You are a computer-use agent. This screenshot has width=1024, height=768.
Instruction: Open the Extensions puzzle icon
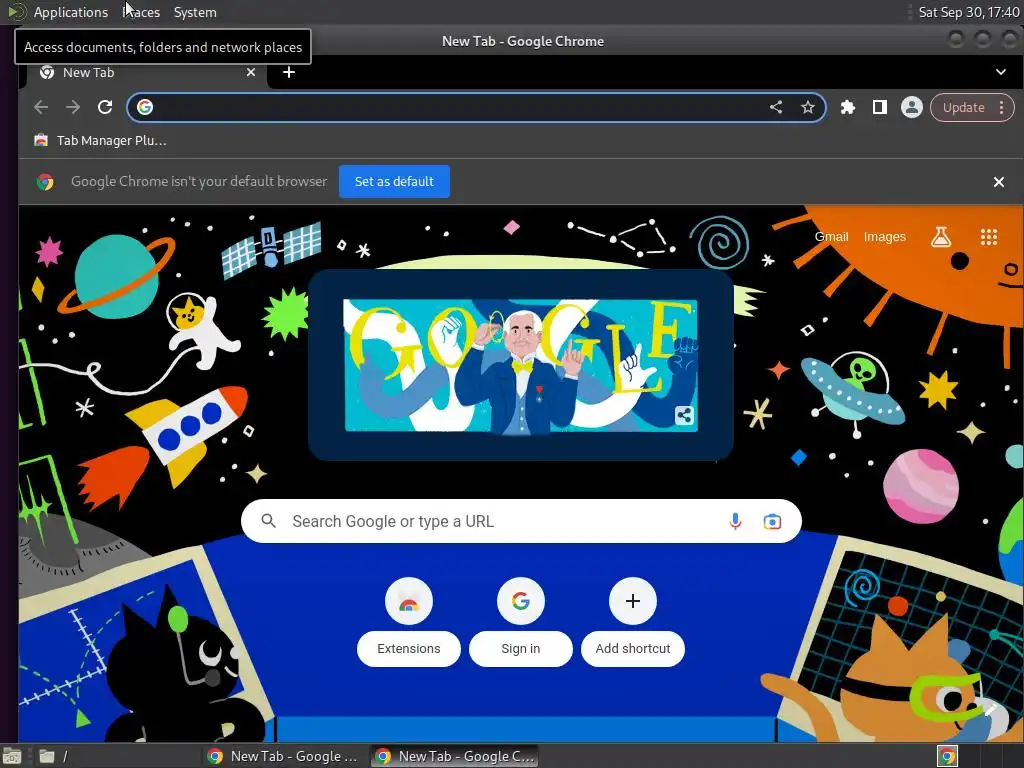click(x=848, y=107)
